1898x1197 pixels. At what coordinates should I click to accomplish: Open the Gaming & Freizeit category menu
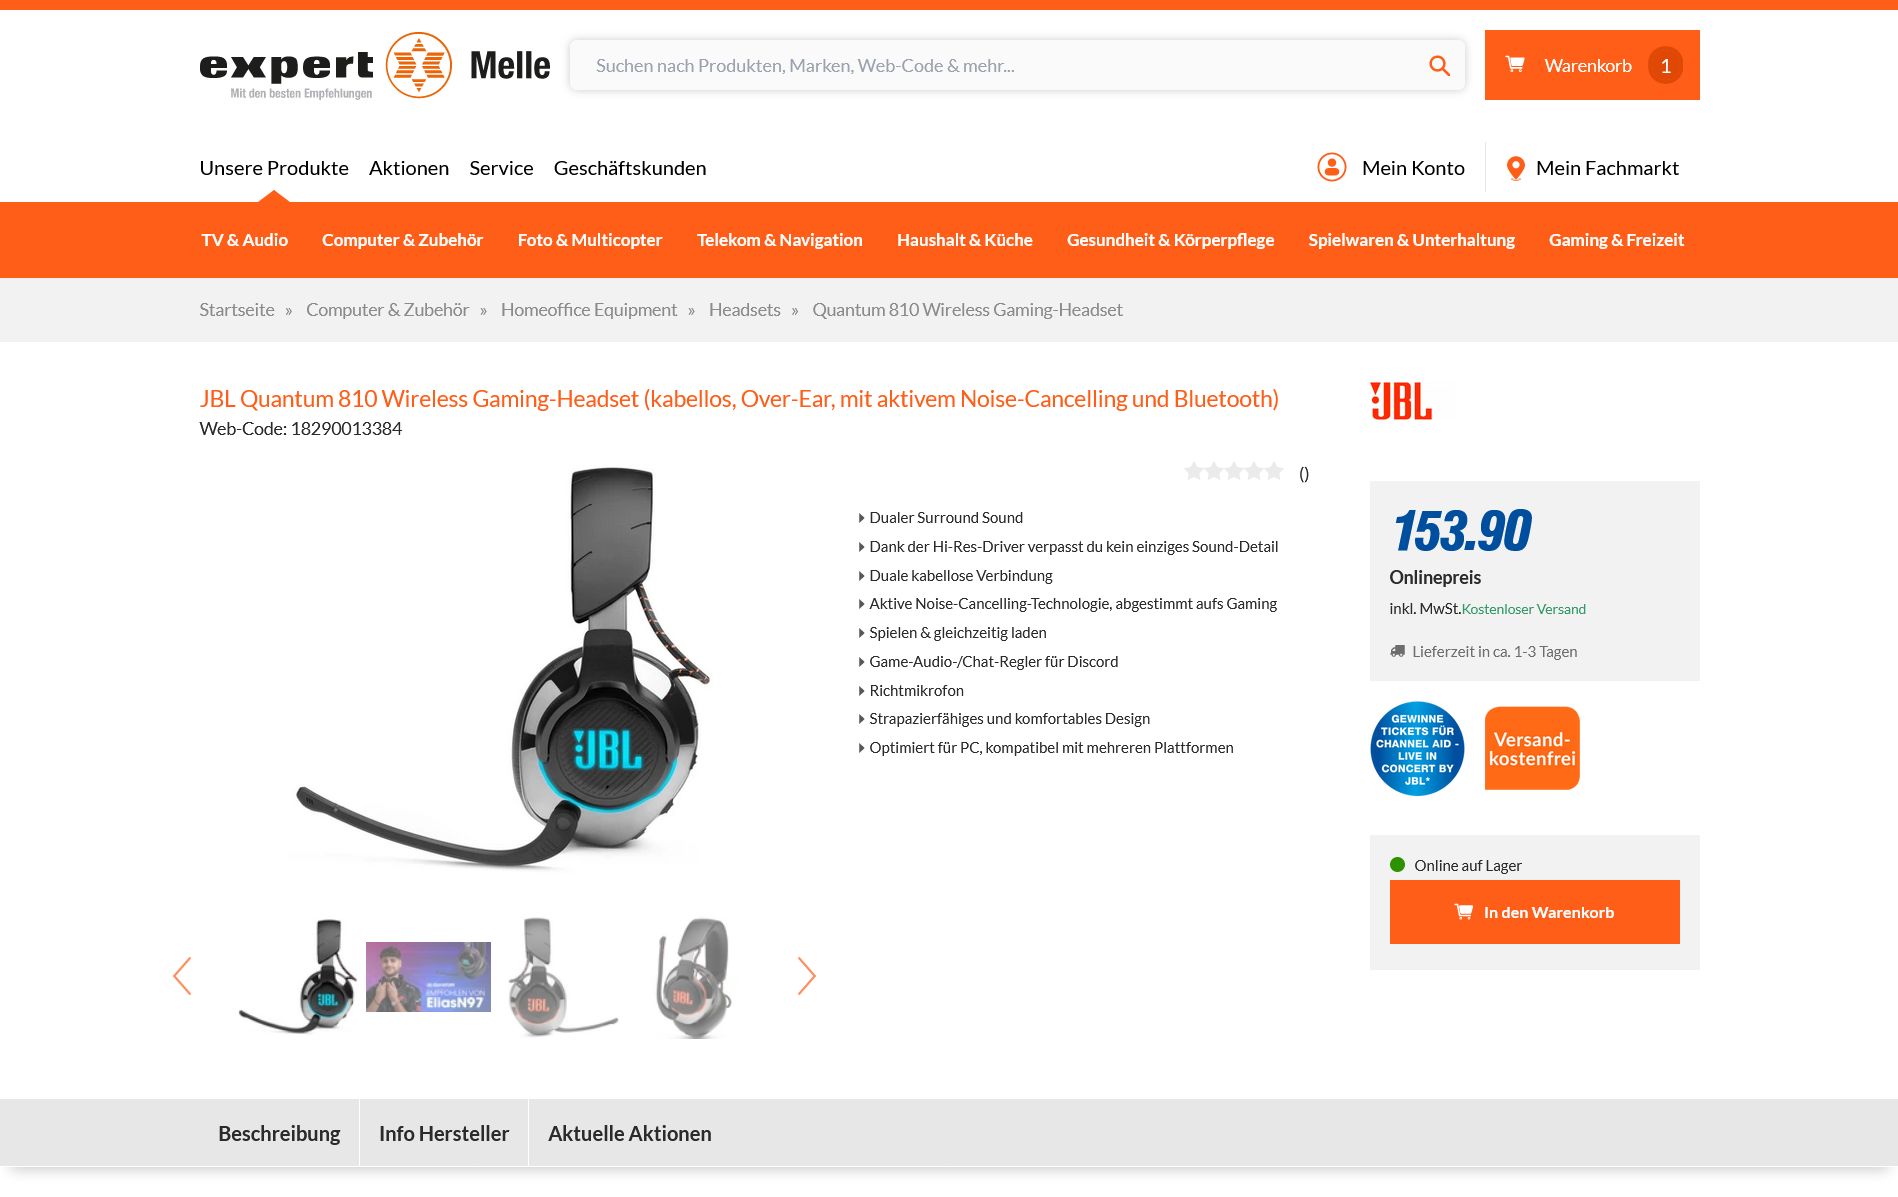[x=1616, y=240]
